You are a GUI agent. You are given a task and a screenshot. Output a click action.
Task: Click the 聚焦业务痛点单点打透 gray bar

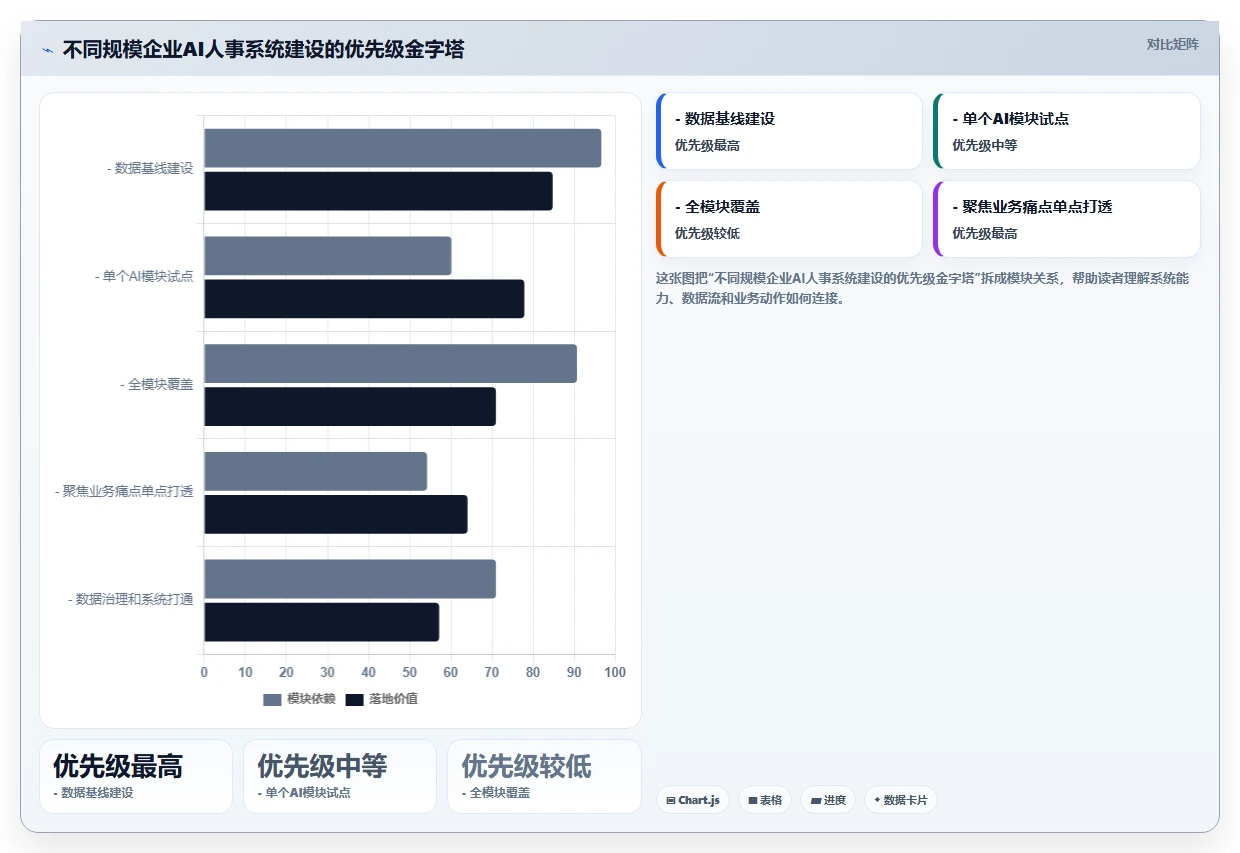[x=316, y=471]
